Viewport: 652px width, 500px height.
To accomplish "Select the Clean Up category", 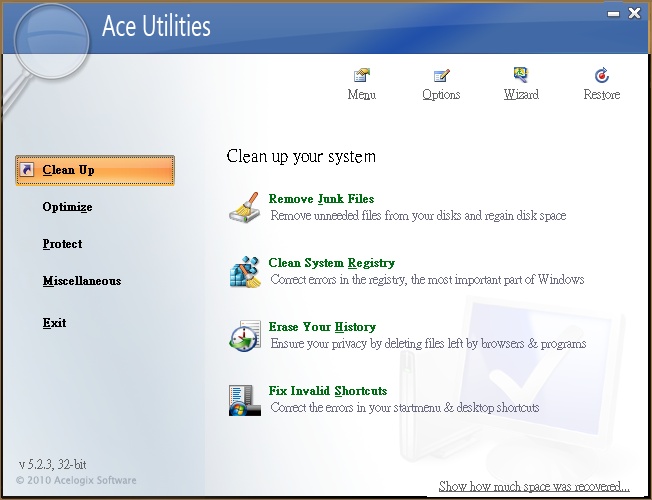I will (95, 170).
